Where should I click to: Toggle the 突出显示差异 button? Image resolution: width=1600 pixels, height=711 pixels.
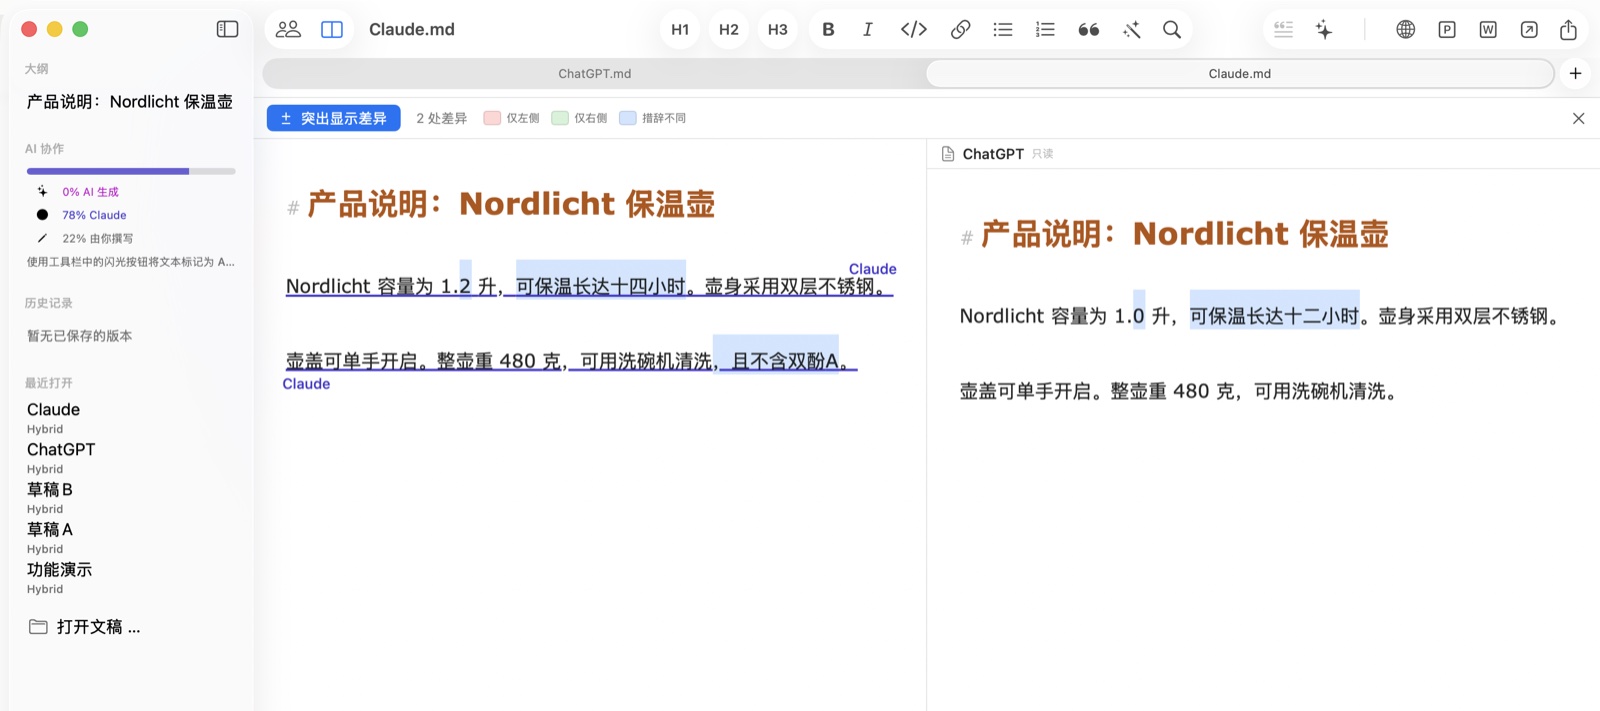pyautogui.click(x=334, y=118)
